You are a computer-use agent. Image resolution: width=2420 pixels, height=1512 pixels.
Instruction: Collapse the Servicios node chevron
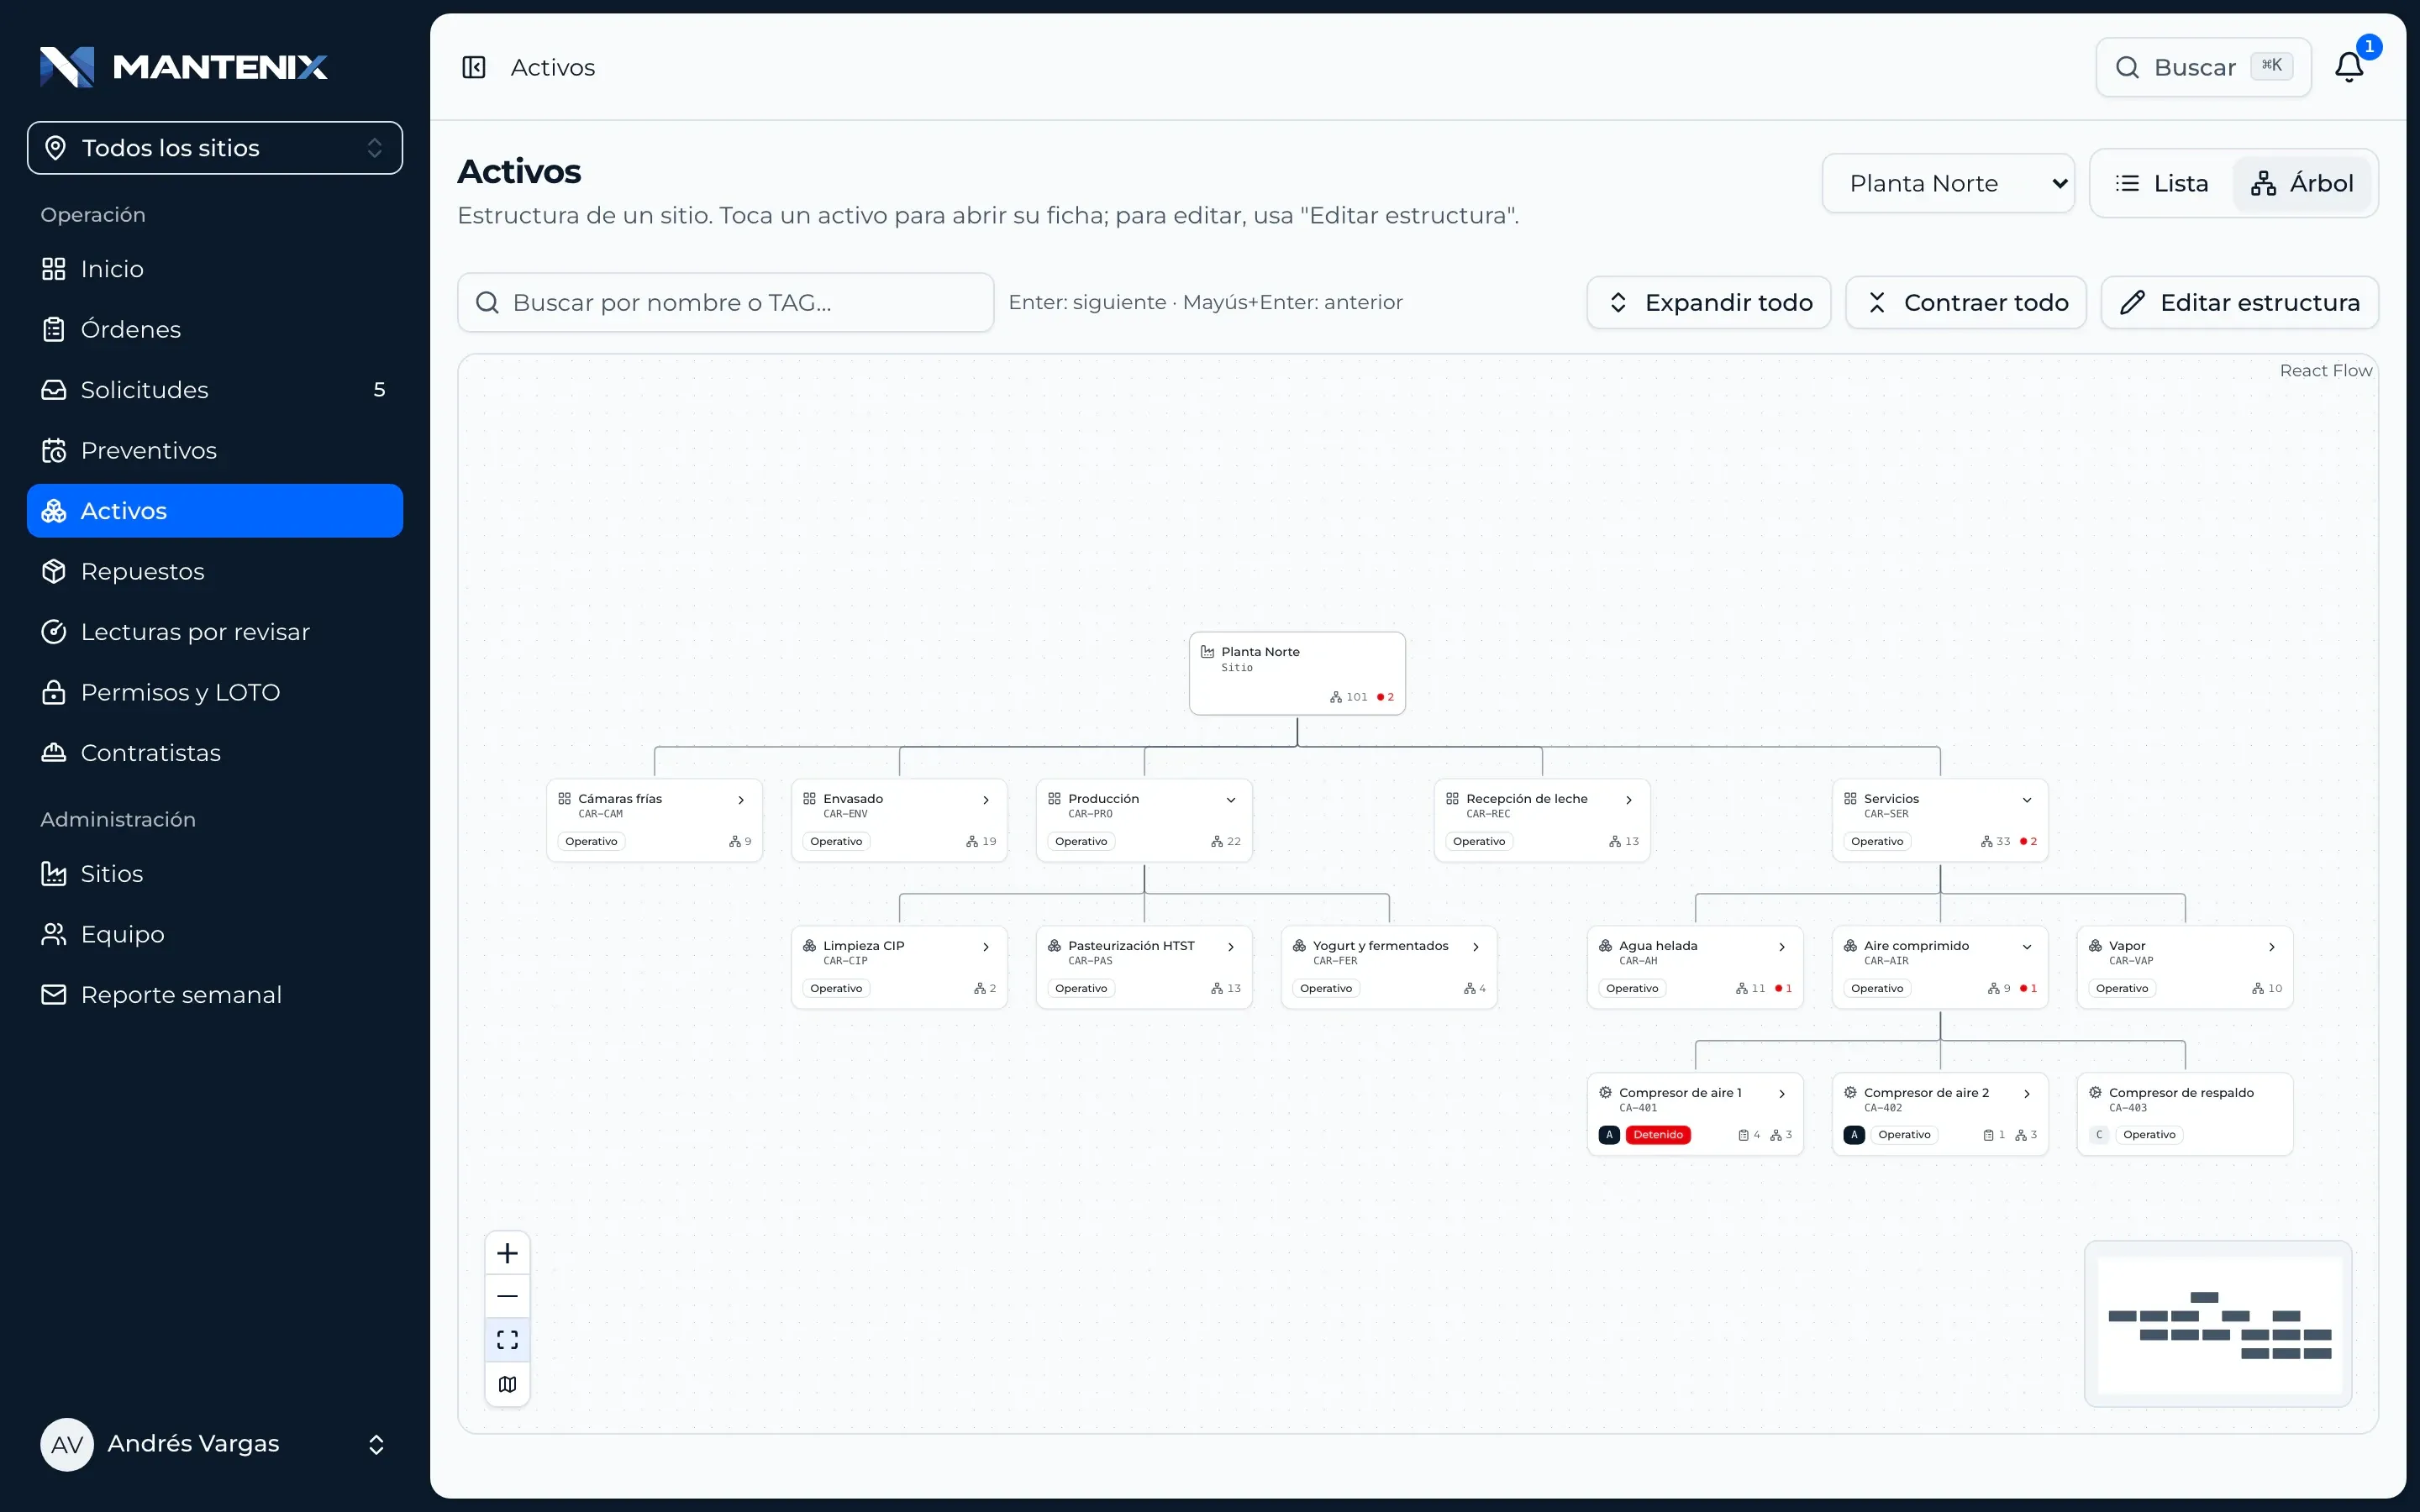2027,800
